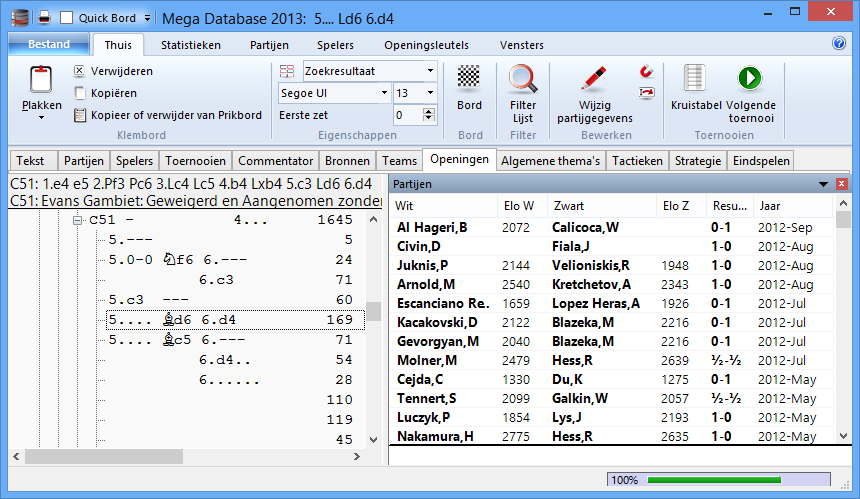Switch to the Tactieken tab
Image resolution: width=860 pixels, height=499 pixels.
click(637, 161)
